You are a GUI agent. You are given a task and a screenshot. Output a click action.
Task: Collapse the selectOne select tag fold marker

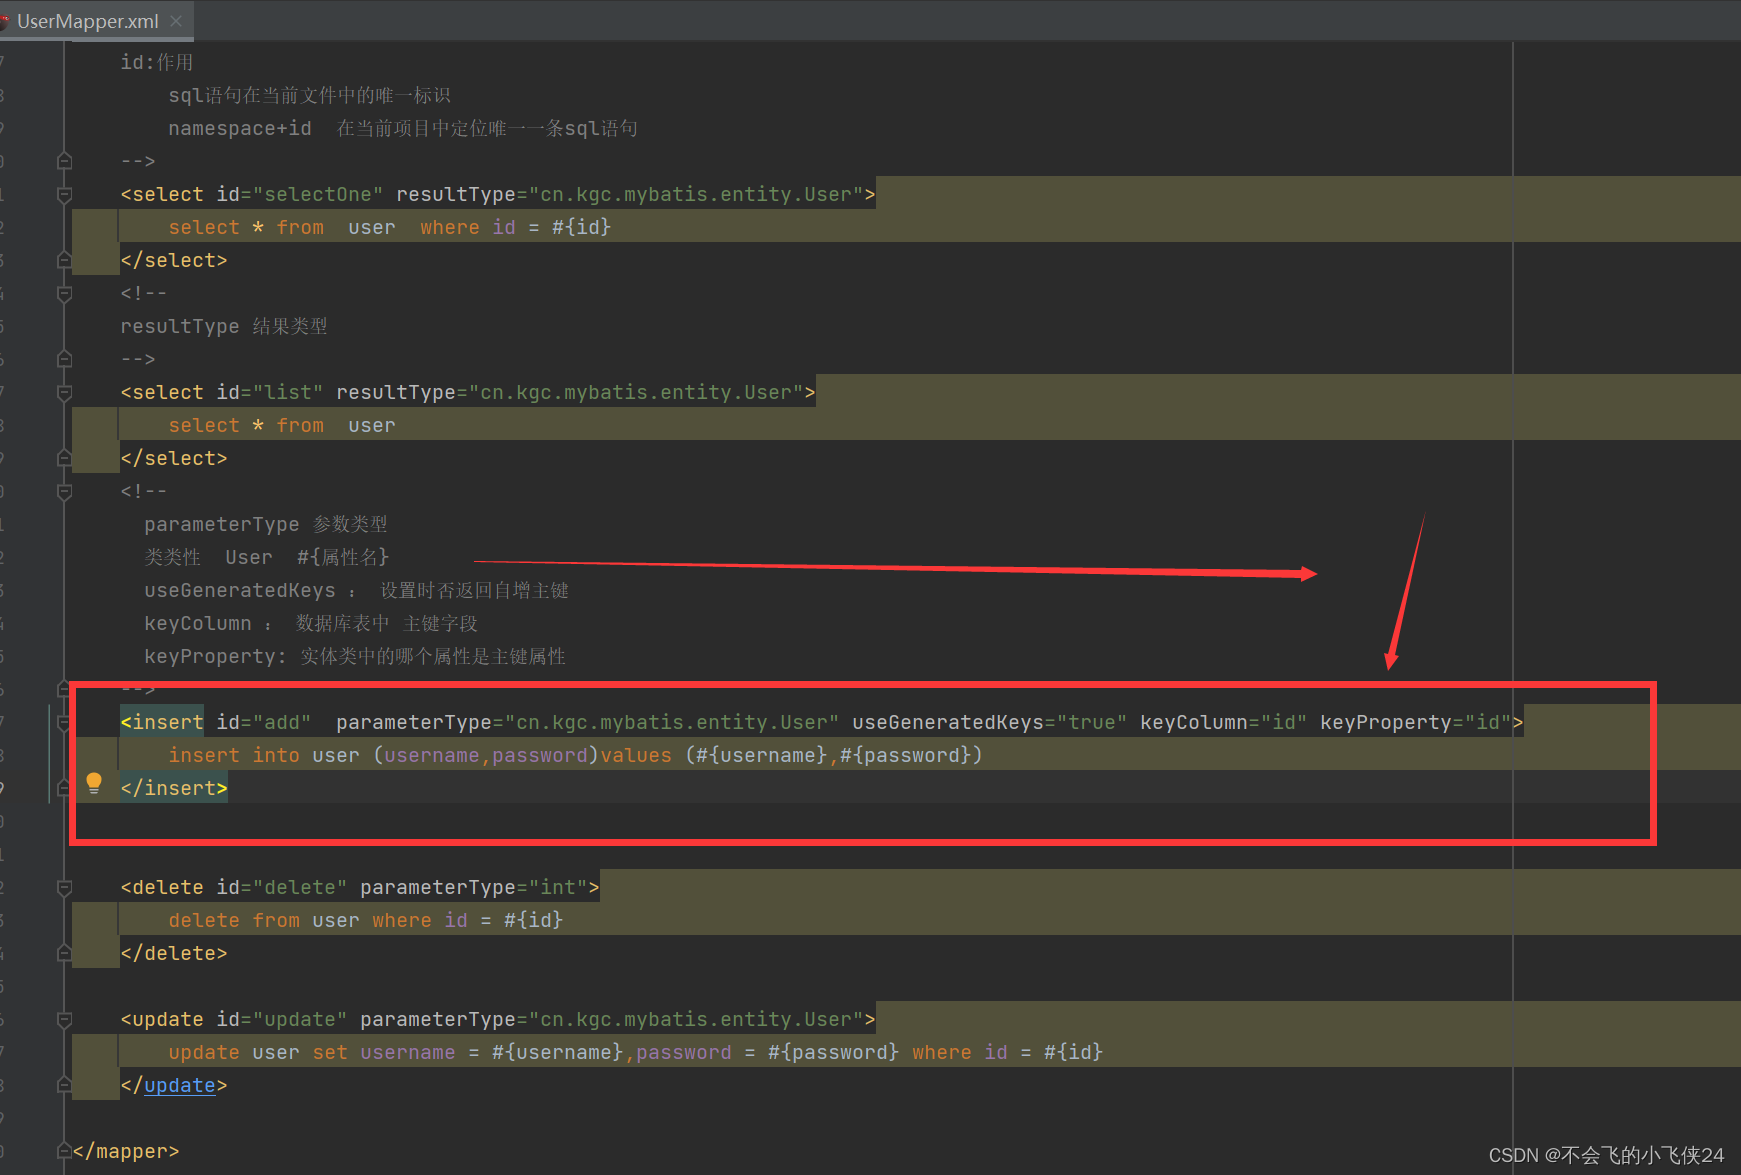[x=64, y=194]
